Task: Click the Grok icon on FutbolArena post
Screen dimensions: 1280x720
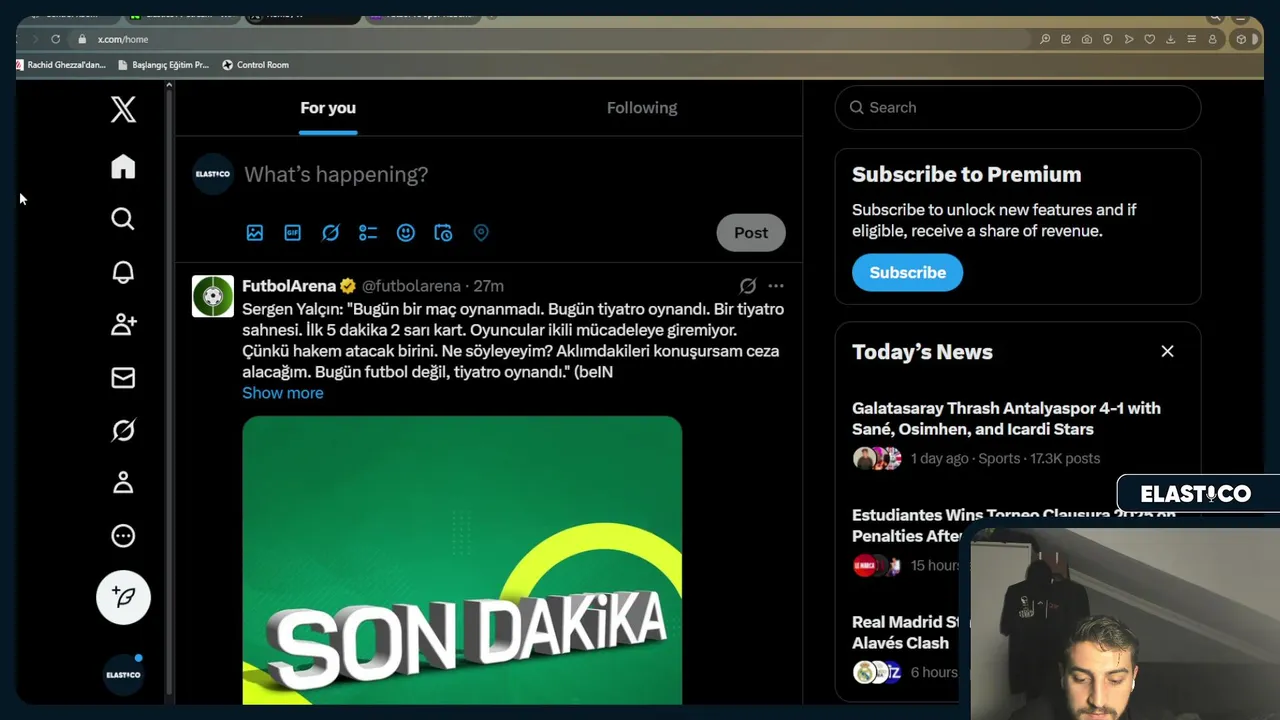Action: (747, 286)
